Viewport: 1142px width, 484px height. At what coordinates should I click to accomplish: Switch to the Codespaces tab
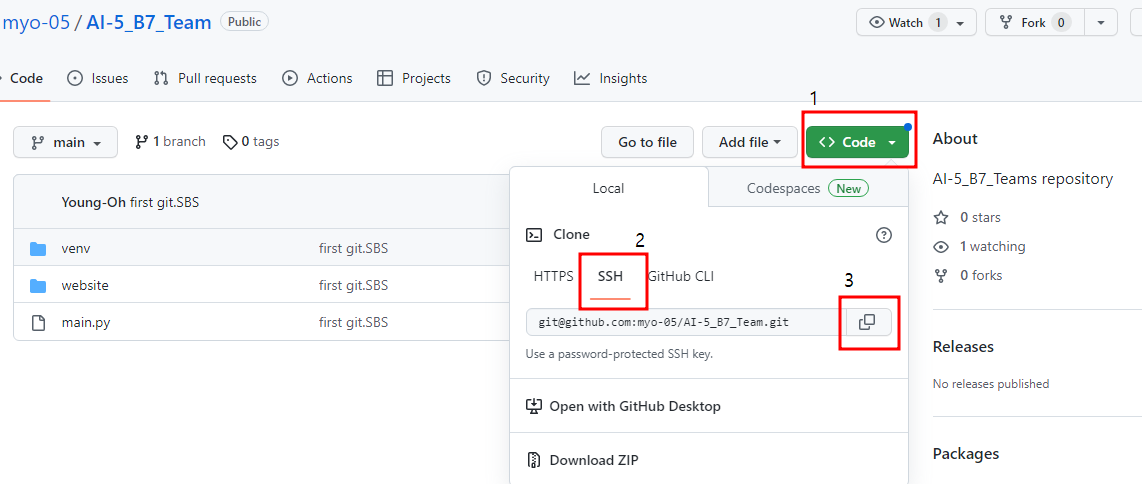808,189
